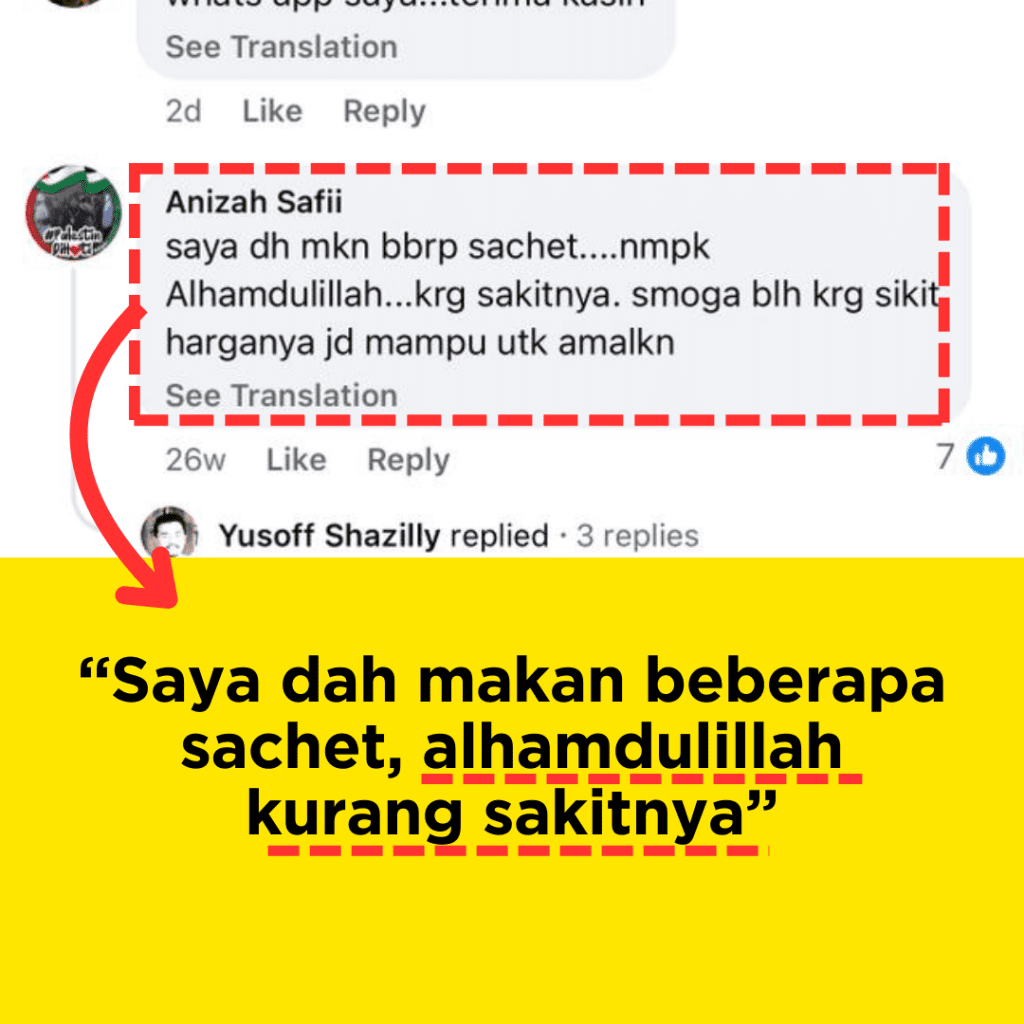Open Anizah Safii's profile name link

253,202
